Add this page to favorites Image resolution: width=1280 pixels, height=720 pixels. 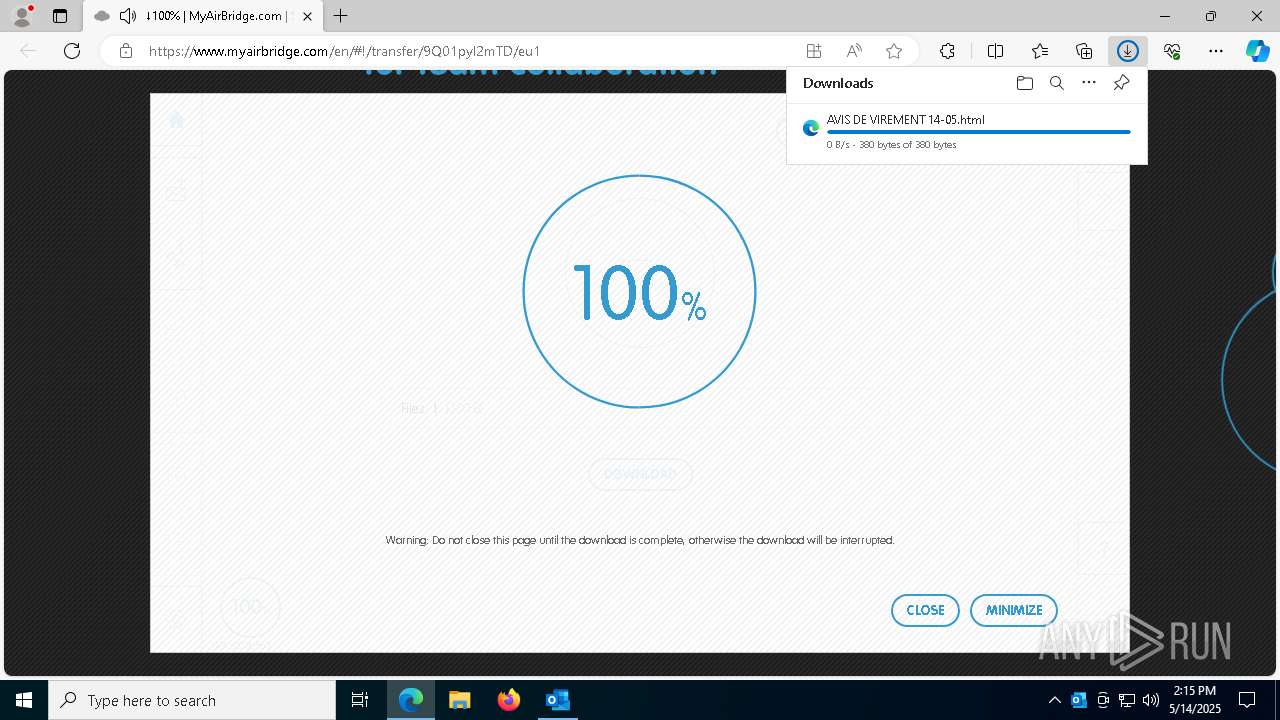pos(894,51)
